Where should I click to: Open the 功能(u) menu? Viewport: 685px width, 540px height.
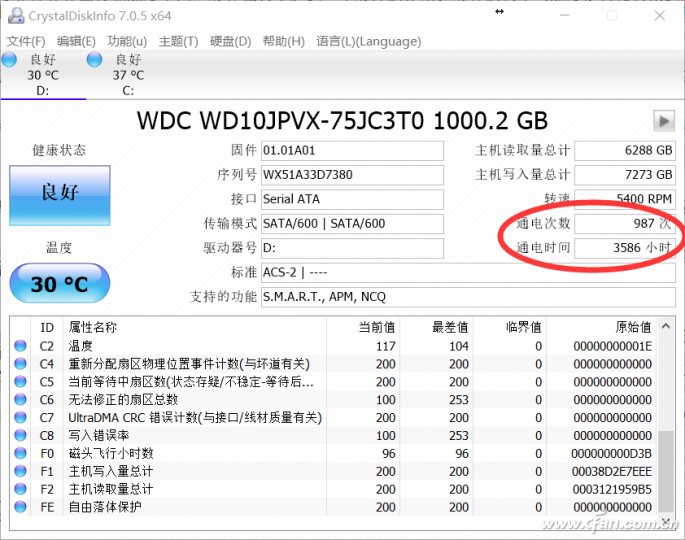pyautogui.click(x=127, y=42)
